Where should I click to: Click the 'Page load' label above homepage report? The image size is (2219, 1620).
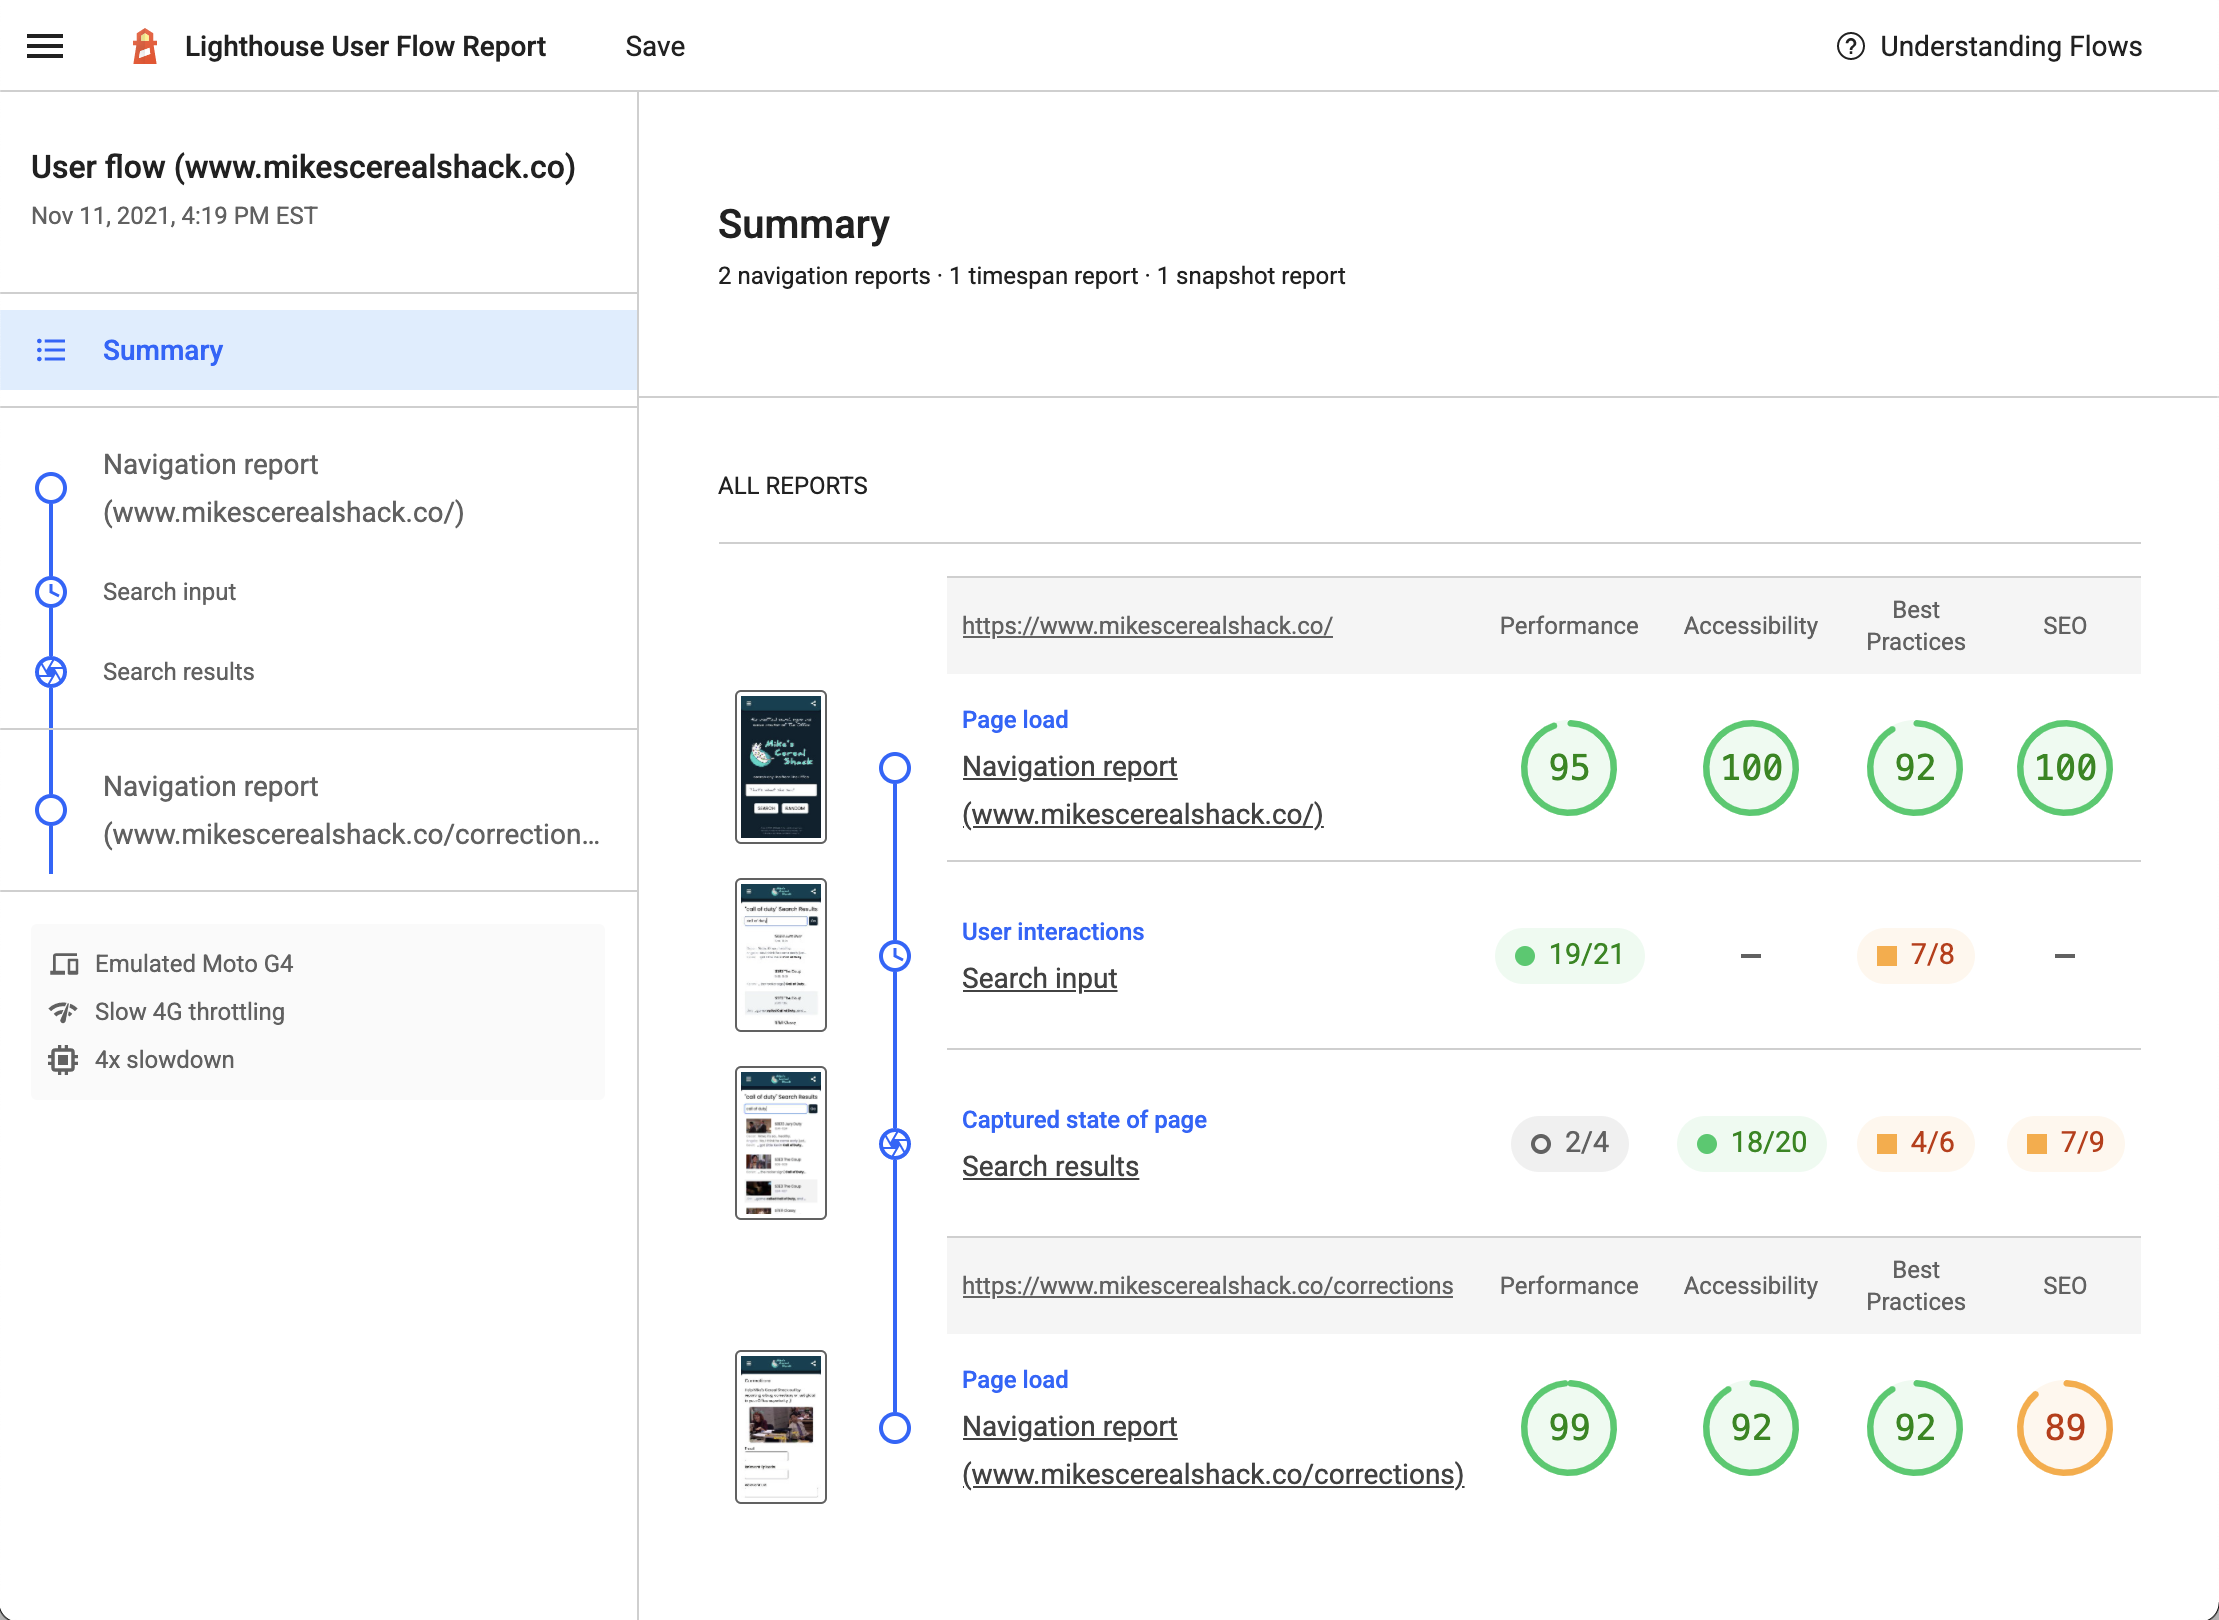pos(1015,720)
